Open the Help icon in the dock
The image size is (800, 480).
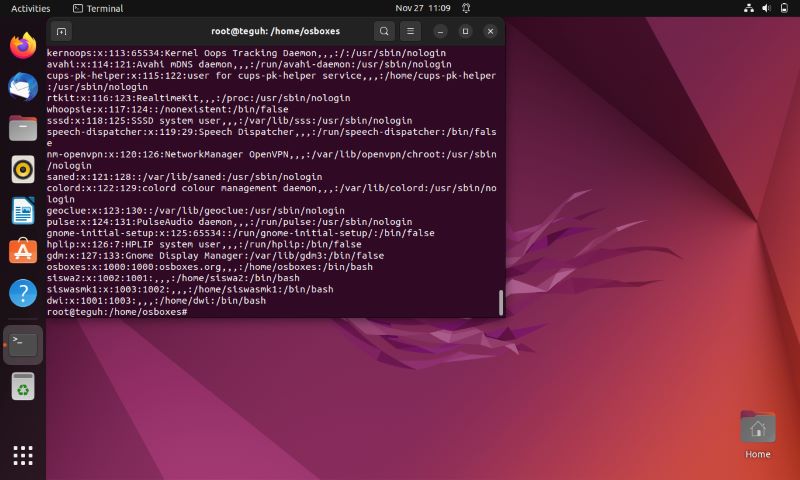[23, 293]
